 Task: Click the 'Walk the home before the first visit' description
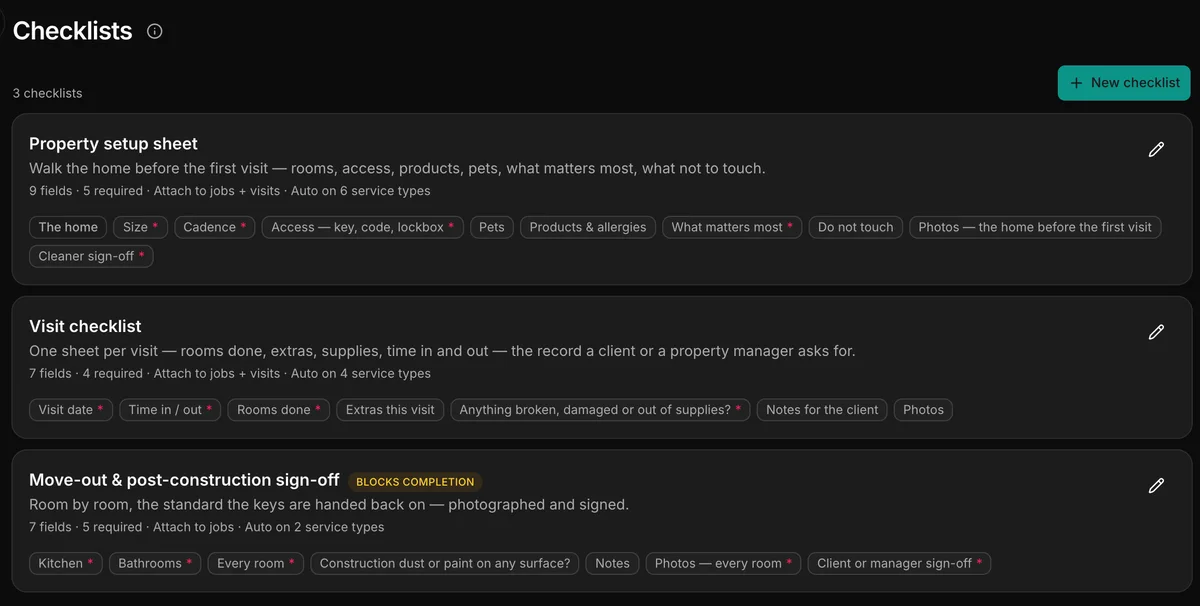397,168
